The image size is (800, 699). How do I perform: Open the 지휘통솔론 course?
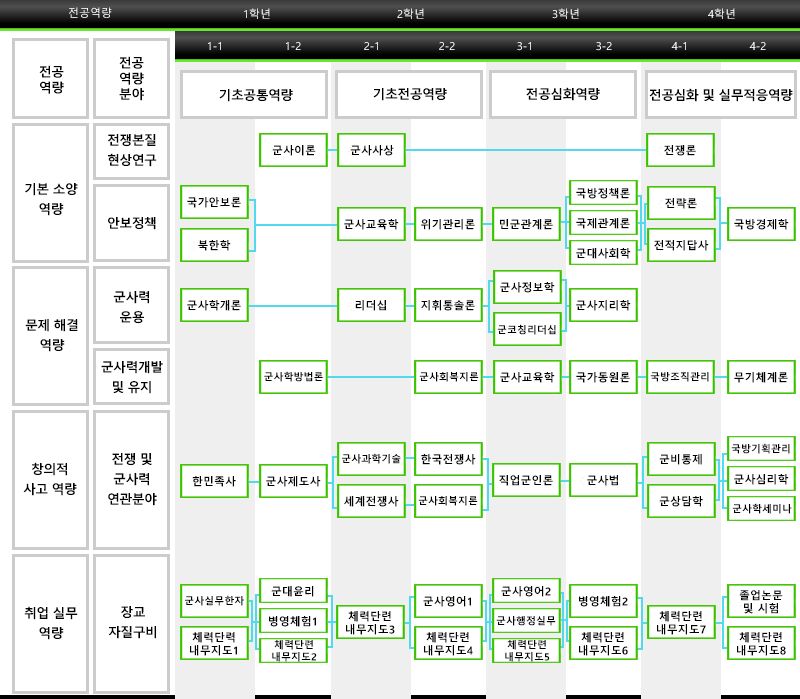pyautogui.click(x=447, y=304)
